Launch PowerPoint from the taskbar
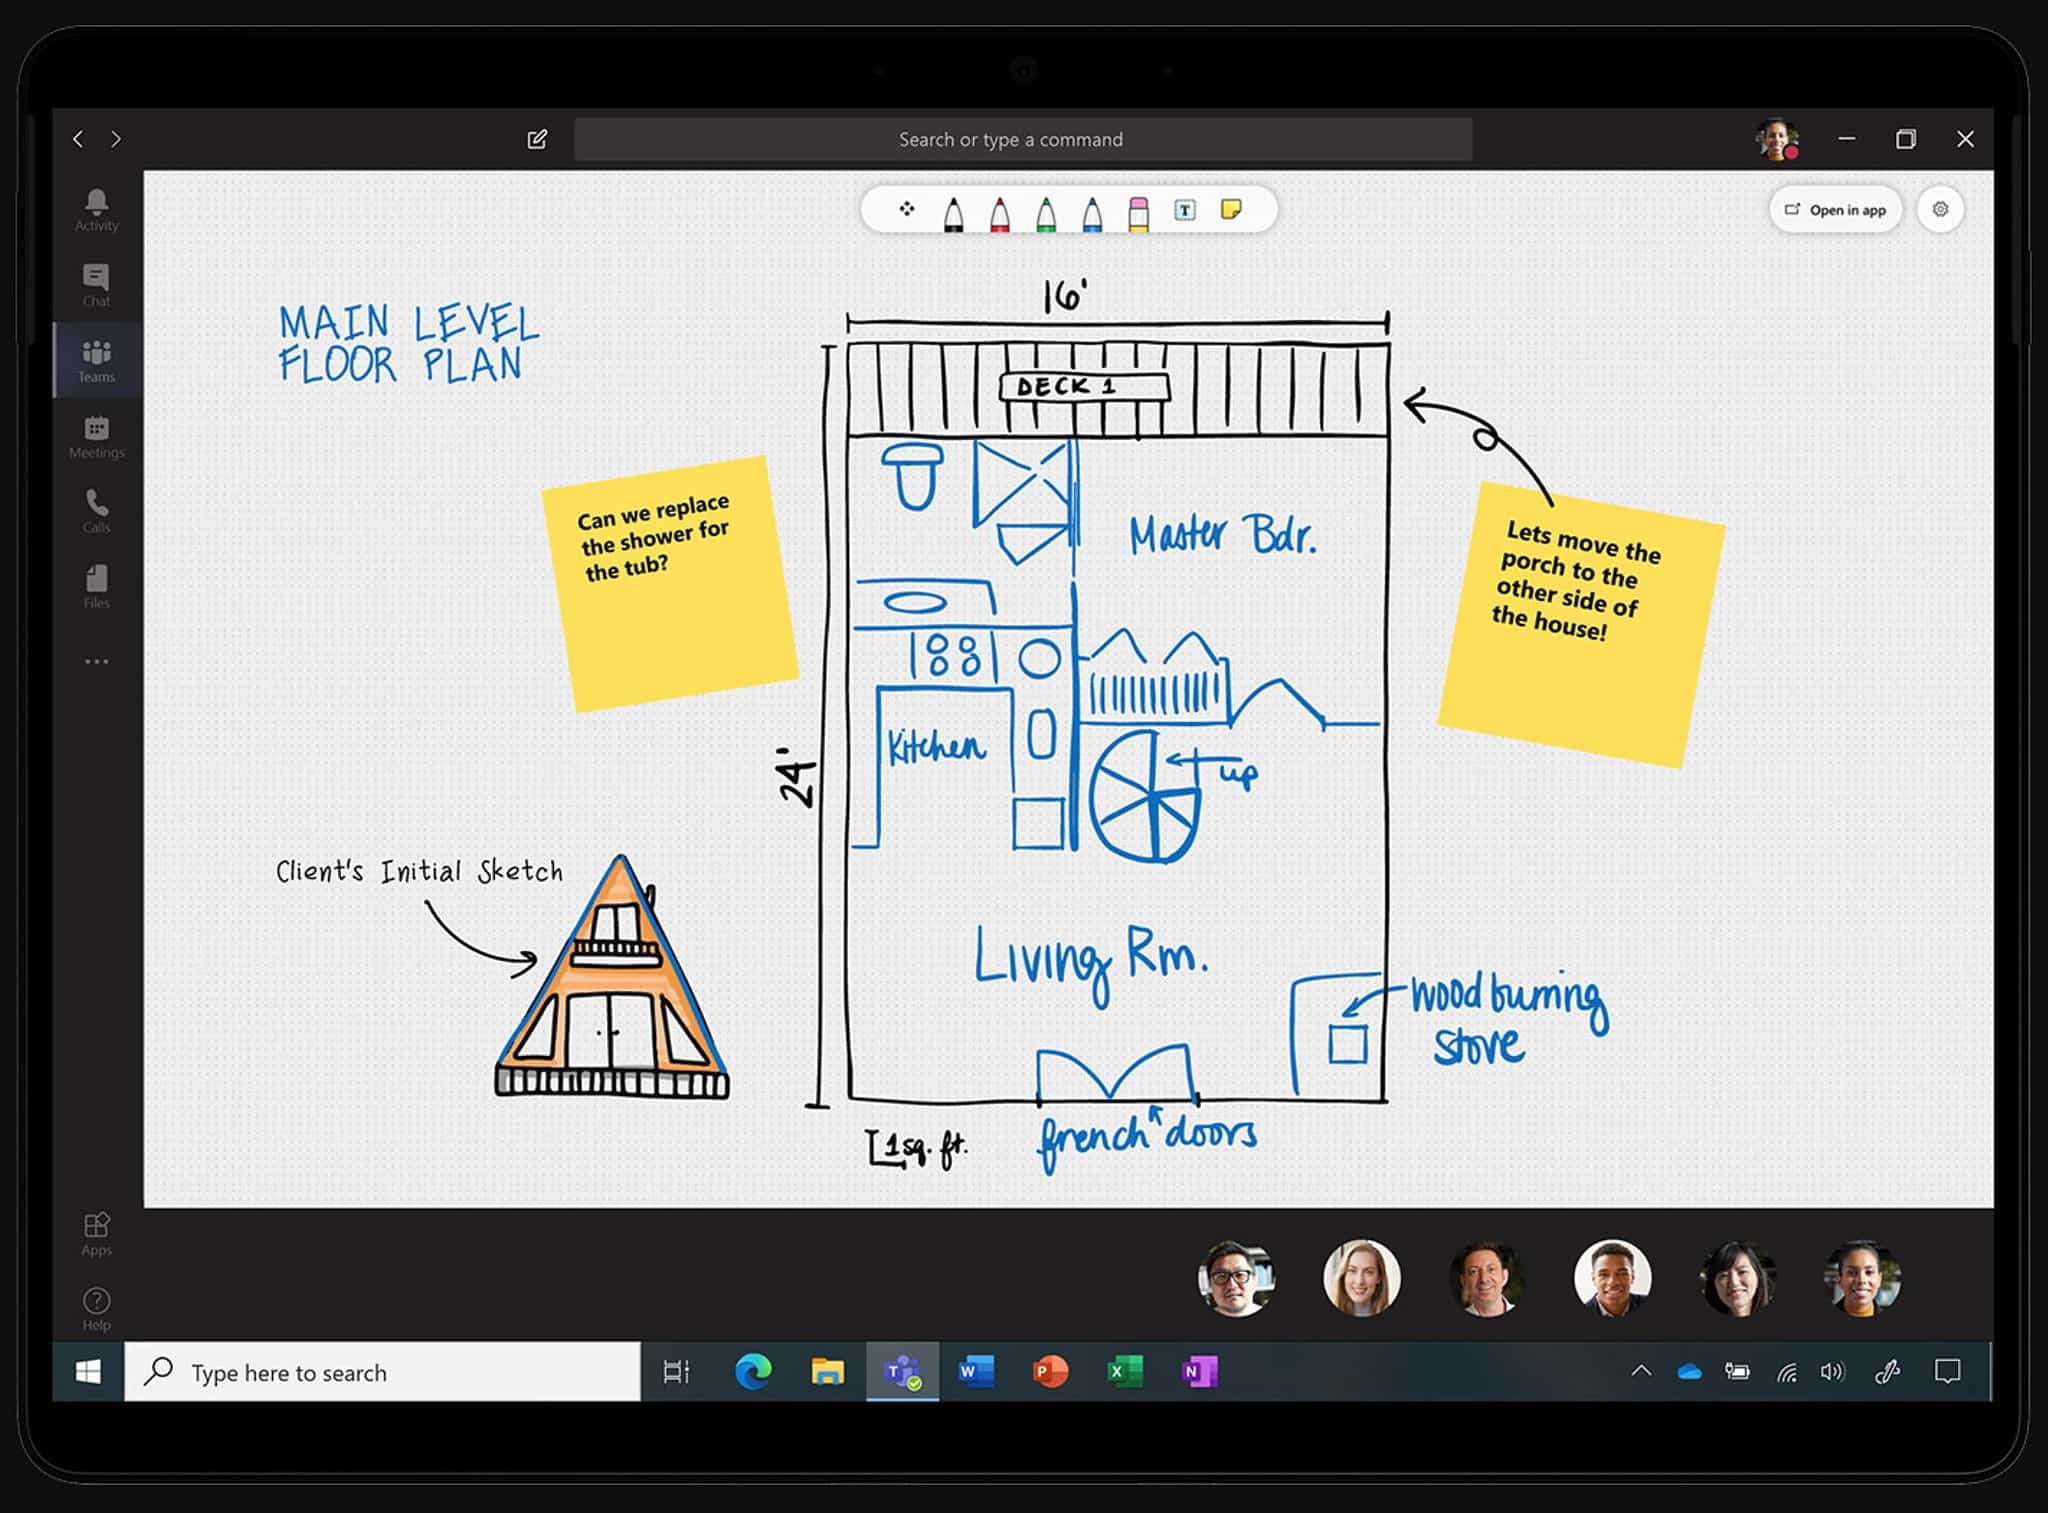 (x=1050, y=1372)
